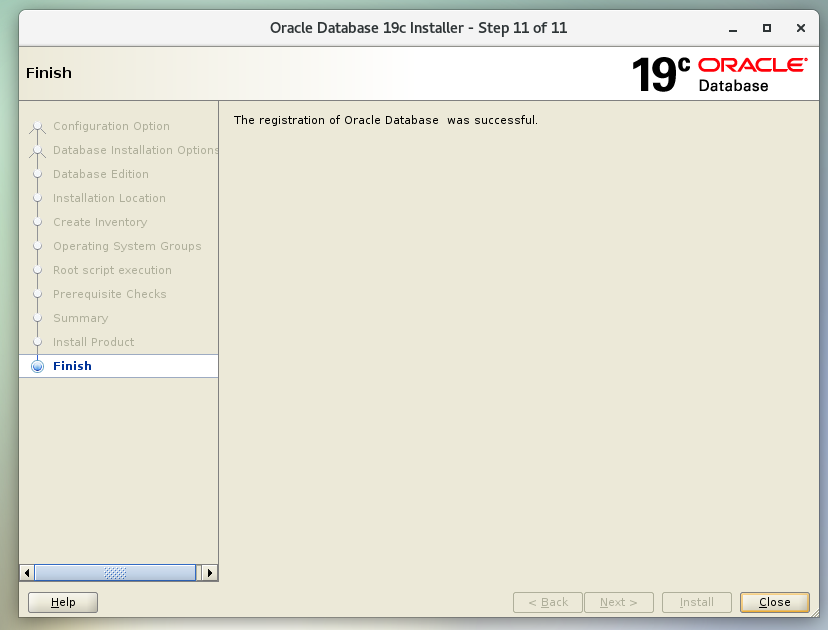Click the Operating System Groups step
Viewport: 828px width, 630px height.
(127, 246)
